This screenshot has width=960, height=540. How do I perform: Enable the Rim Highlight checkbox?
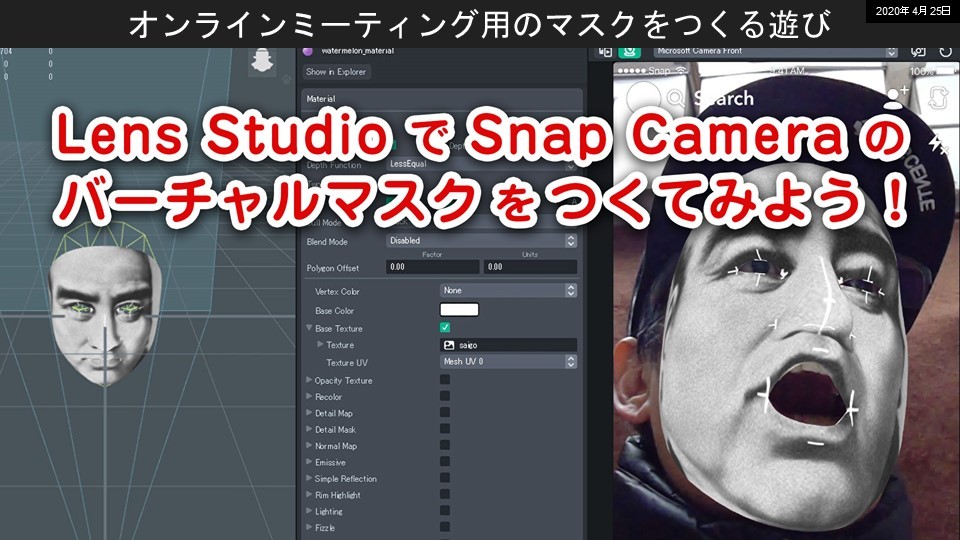click(x=445, y=494)
